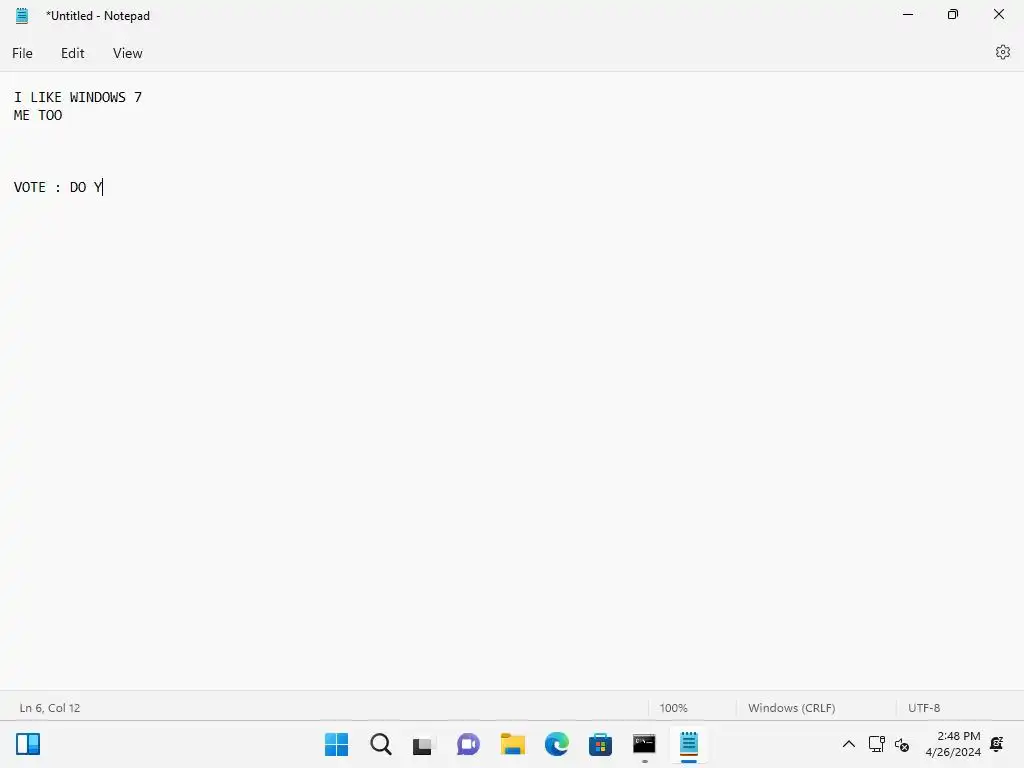The height and width of the screenshot is (768, 1024).
Task: Place cursor in 'VOTE : DO Y' line
Action: 58,187
